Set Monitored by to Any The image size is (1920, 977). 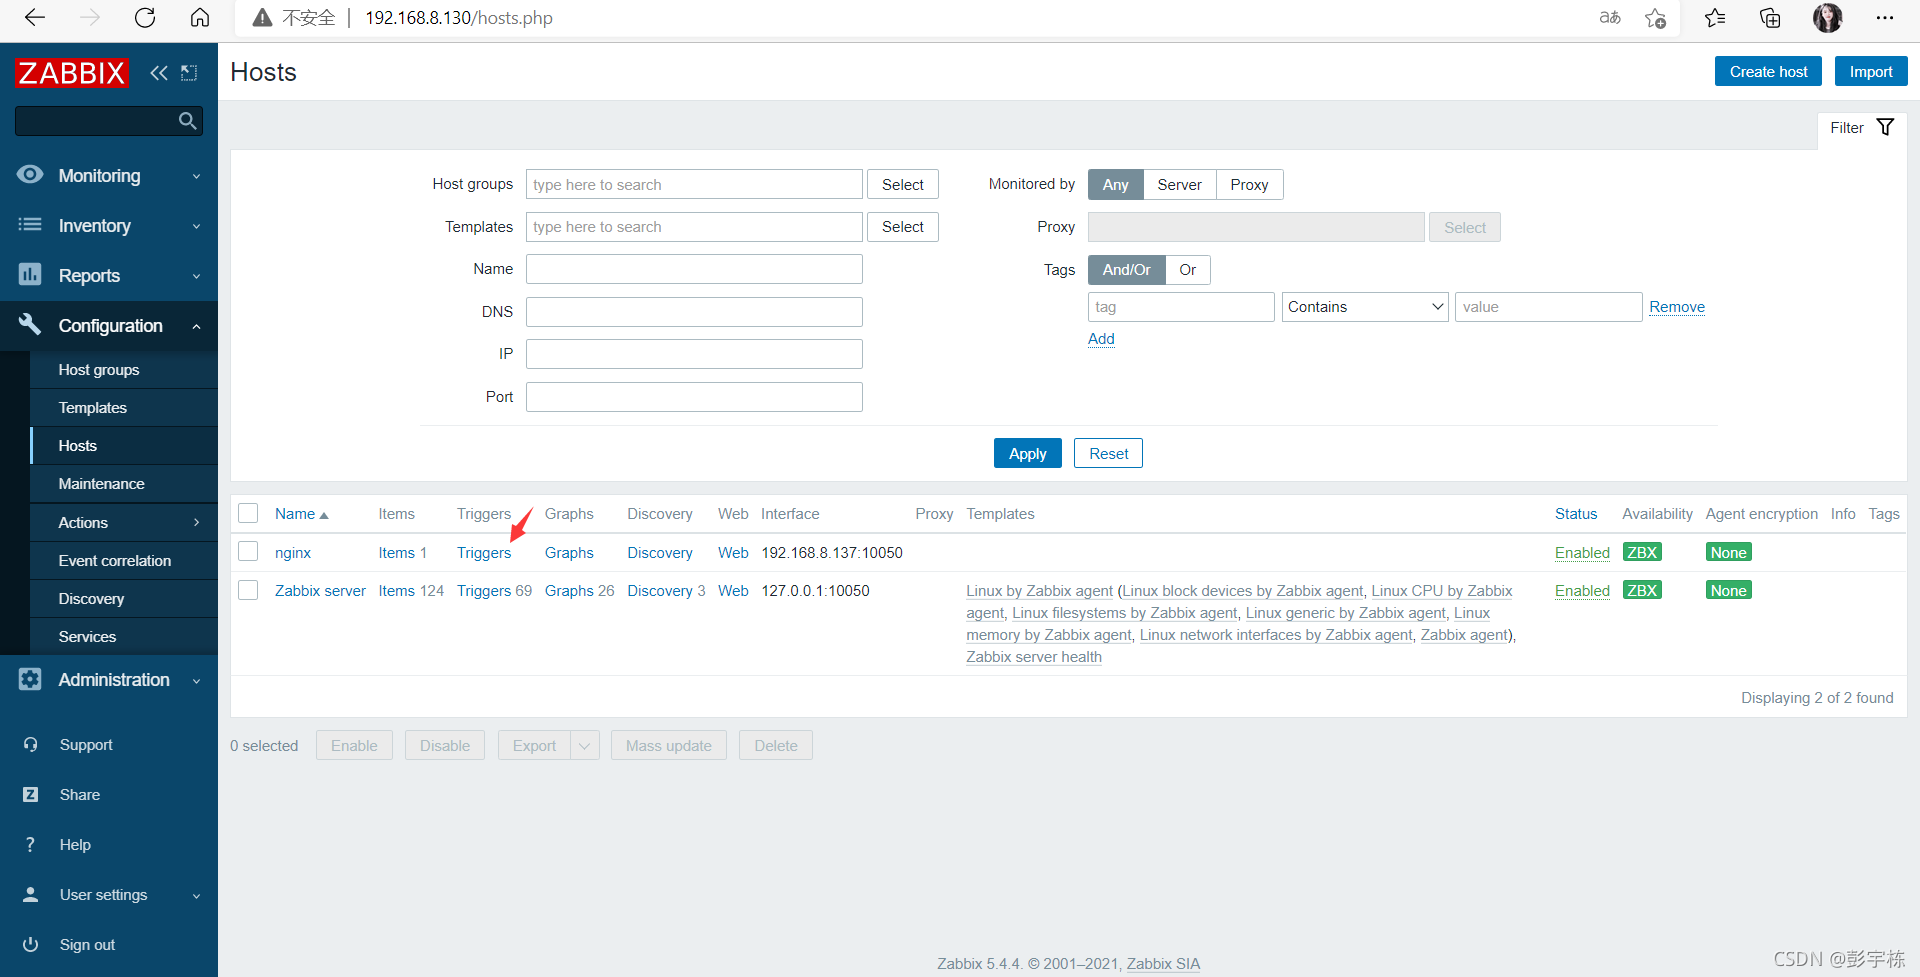pos(1115,185)
